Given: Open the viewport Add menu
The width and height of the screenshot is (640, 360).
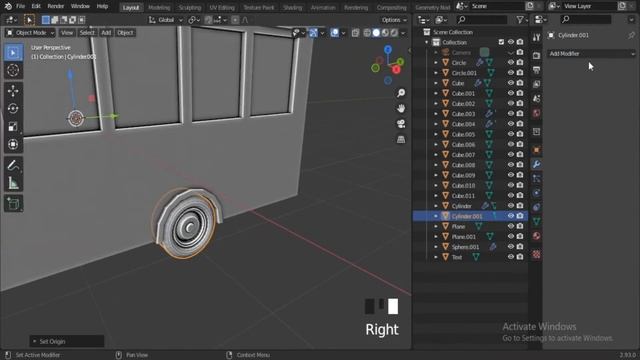Looking at the screenshot, I should coord(106,33).
